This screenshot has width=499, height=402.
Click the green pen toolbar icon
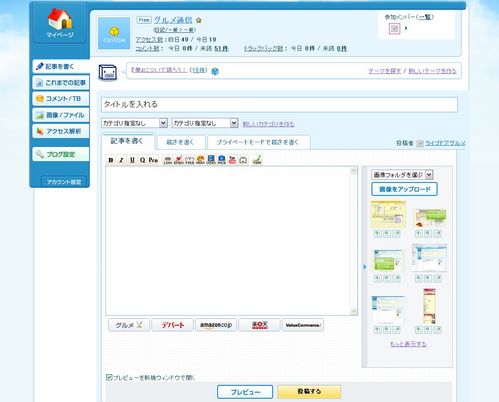click(257, 160)
